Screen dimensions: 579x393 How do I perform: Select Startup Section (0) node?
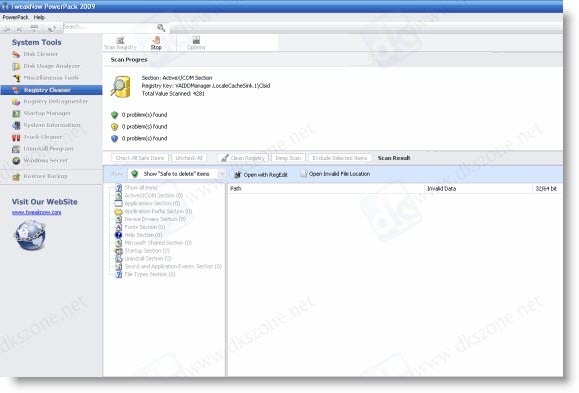(143, 250)
